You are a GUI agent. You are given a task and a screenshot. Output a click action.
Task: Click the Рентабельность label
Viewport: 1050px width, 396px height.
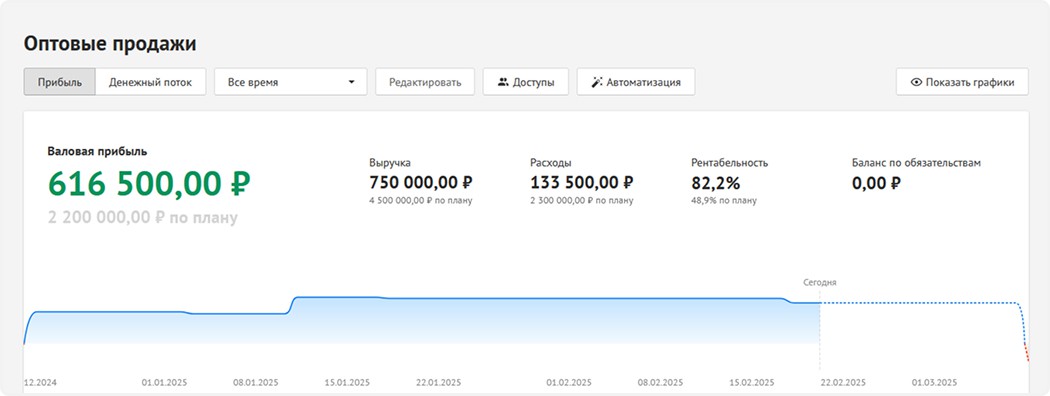pos(729,163)
